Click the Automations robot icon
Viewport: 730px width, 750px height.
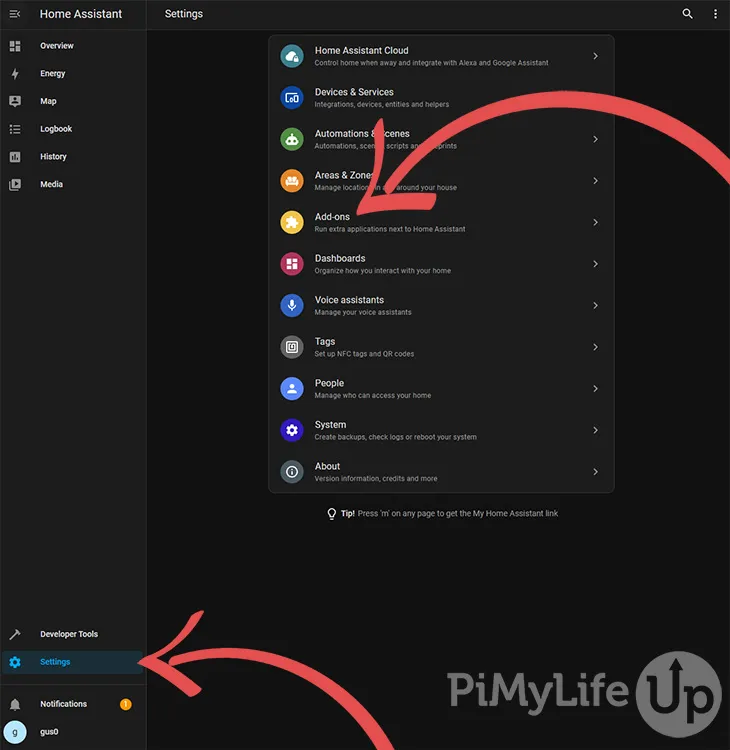click(292, 140)
